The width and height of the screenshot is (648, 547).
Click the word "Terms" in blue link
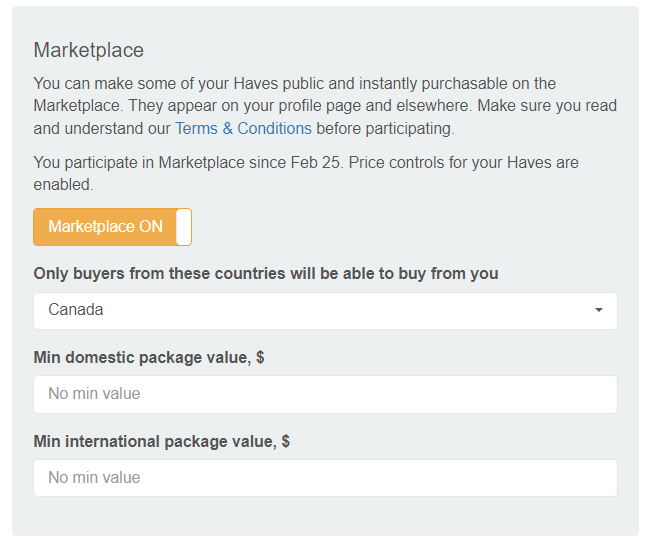click(196, 128)
